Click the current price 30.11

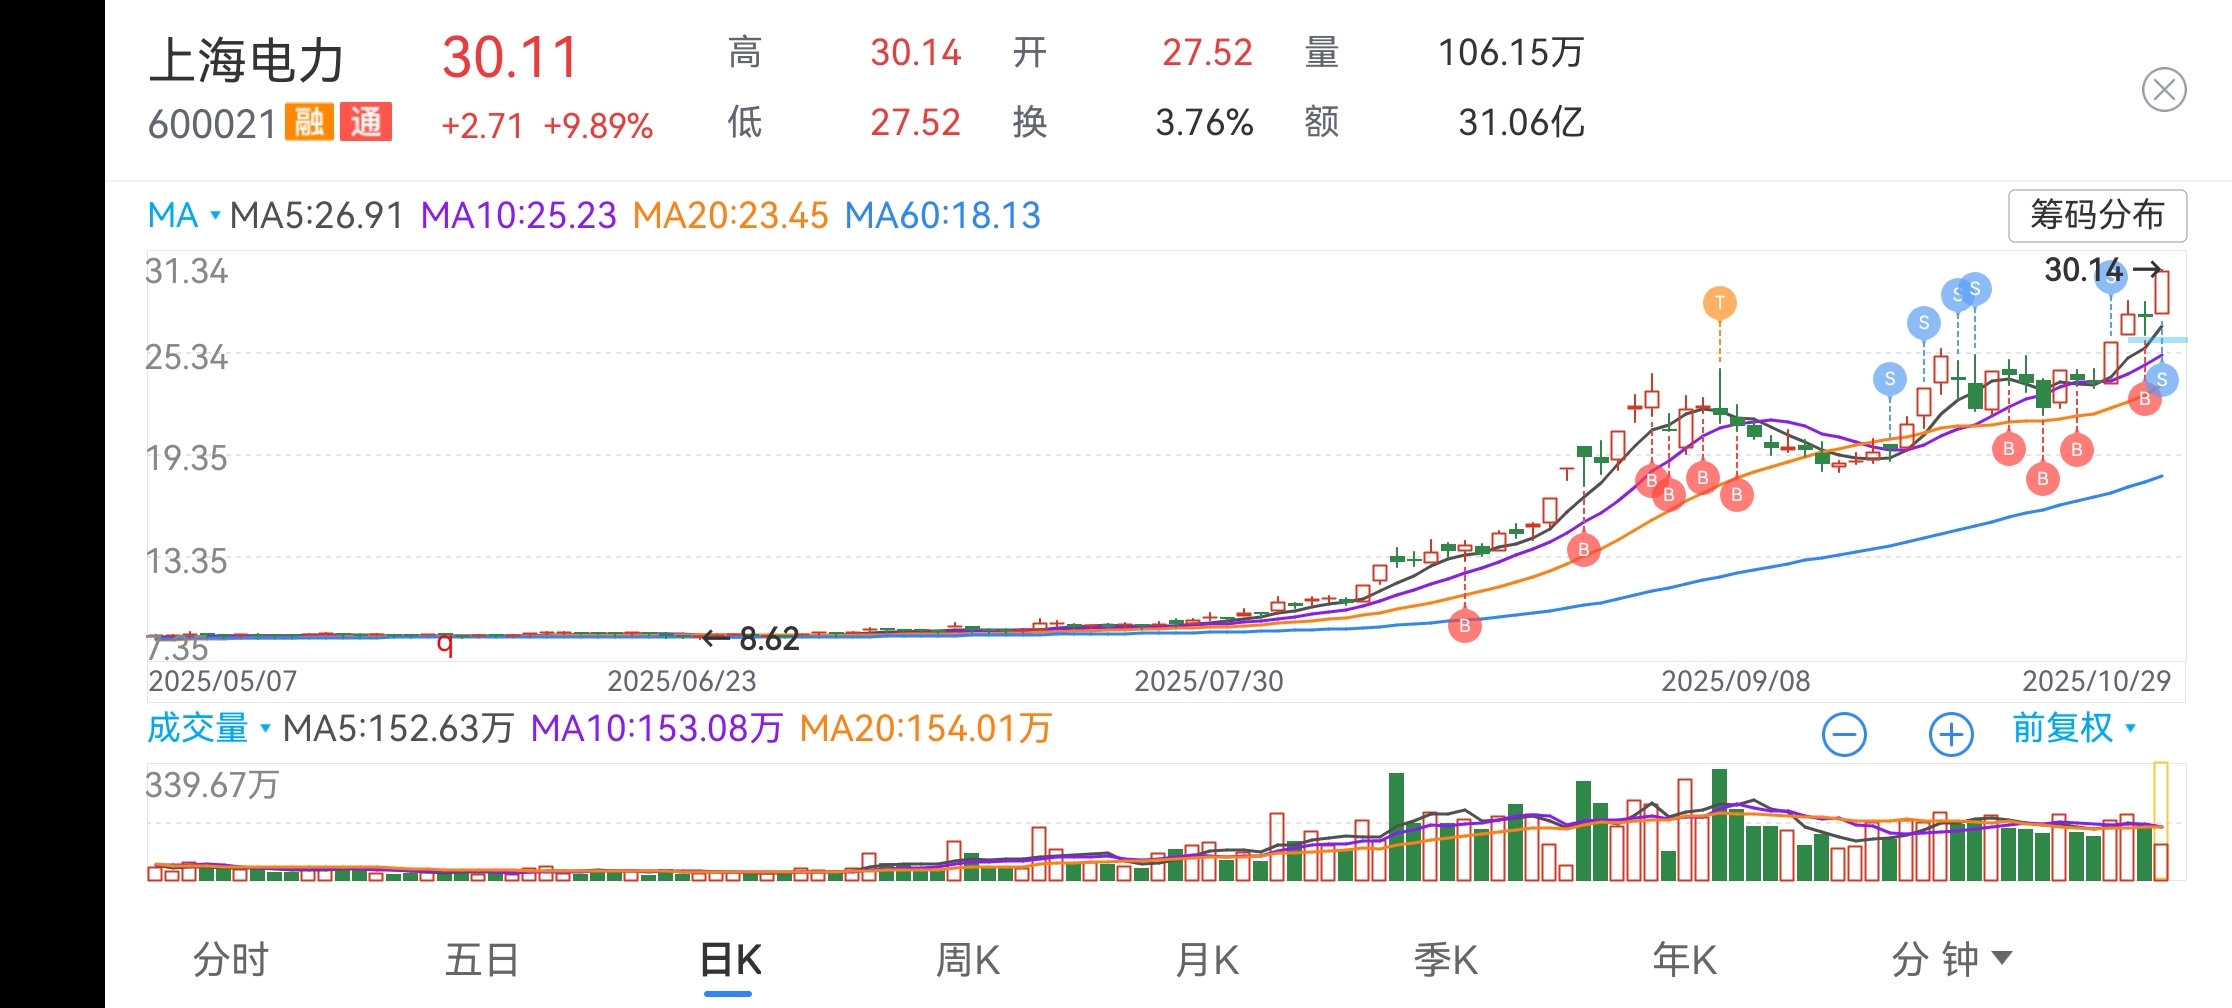tap(511, 58)
